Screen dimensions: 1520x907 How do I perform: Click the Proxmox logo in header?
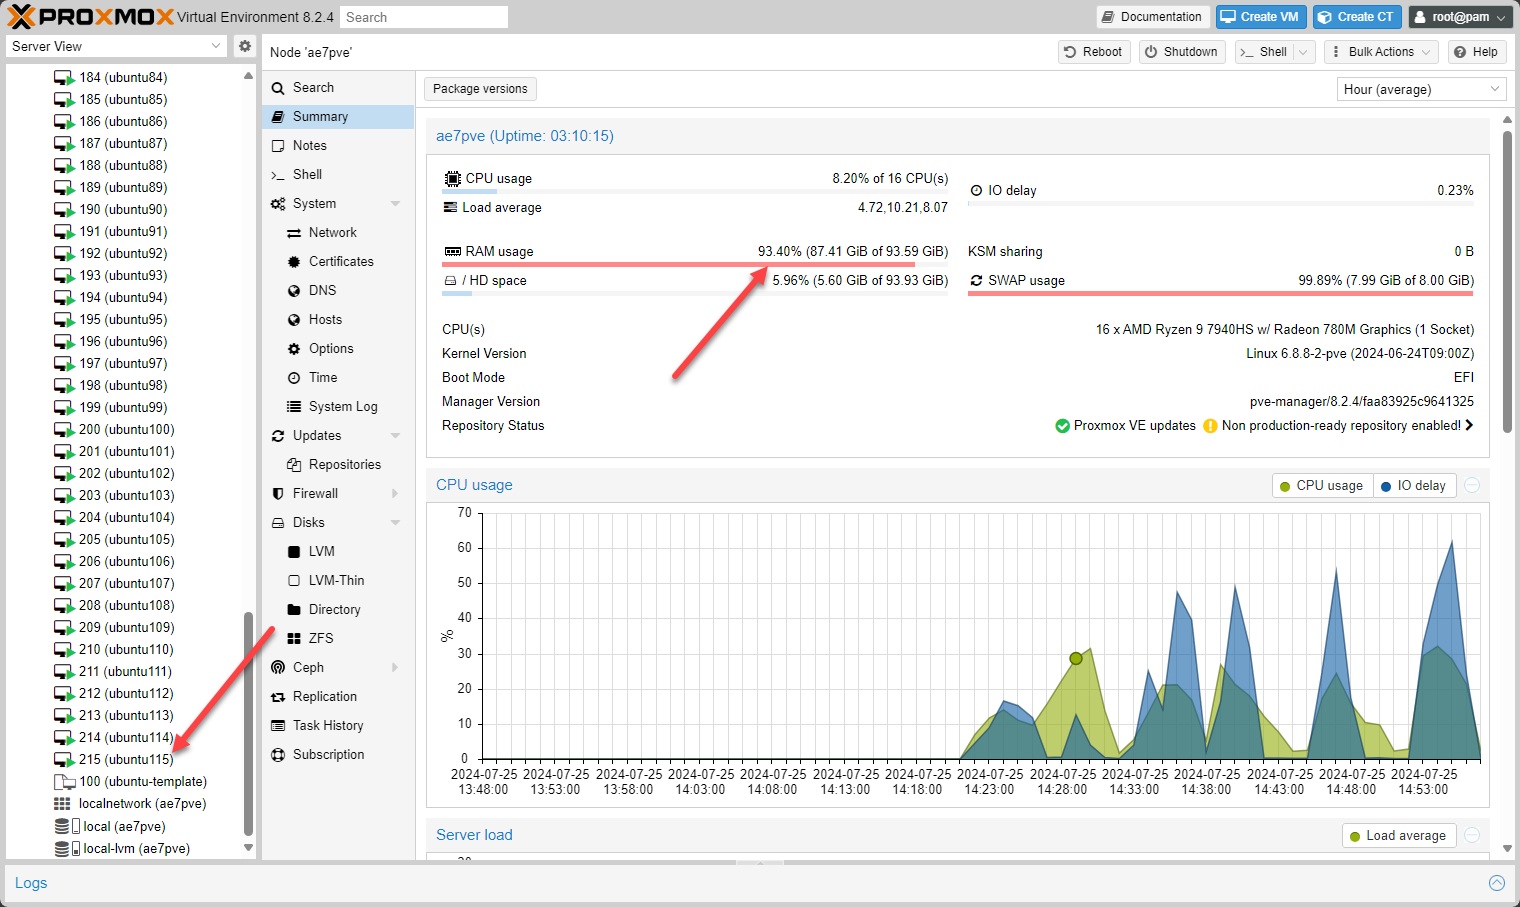[90, 17]
